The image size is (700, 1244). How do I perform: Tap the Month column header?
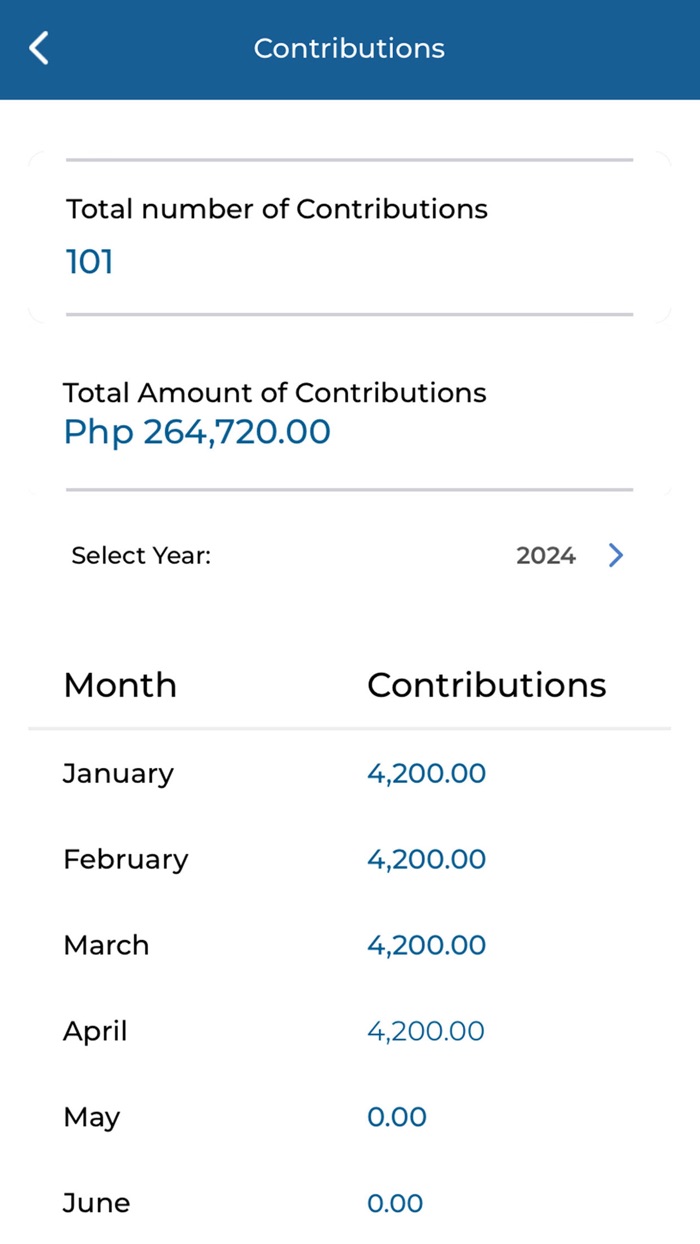120,685
